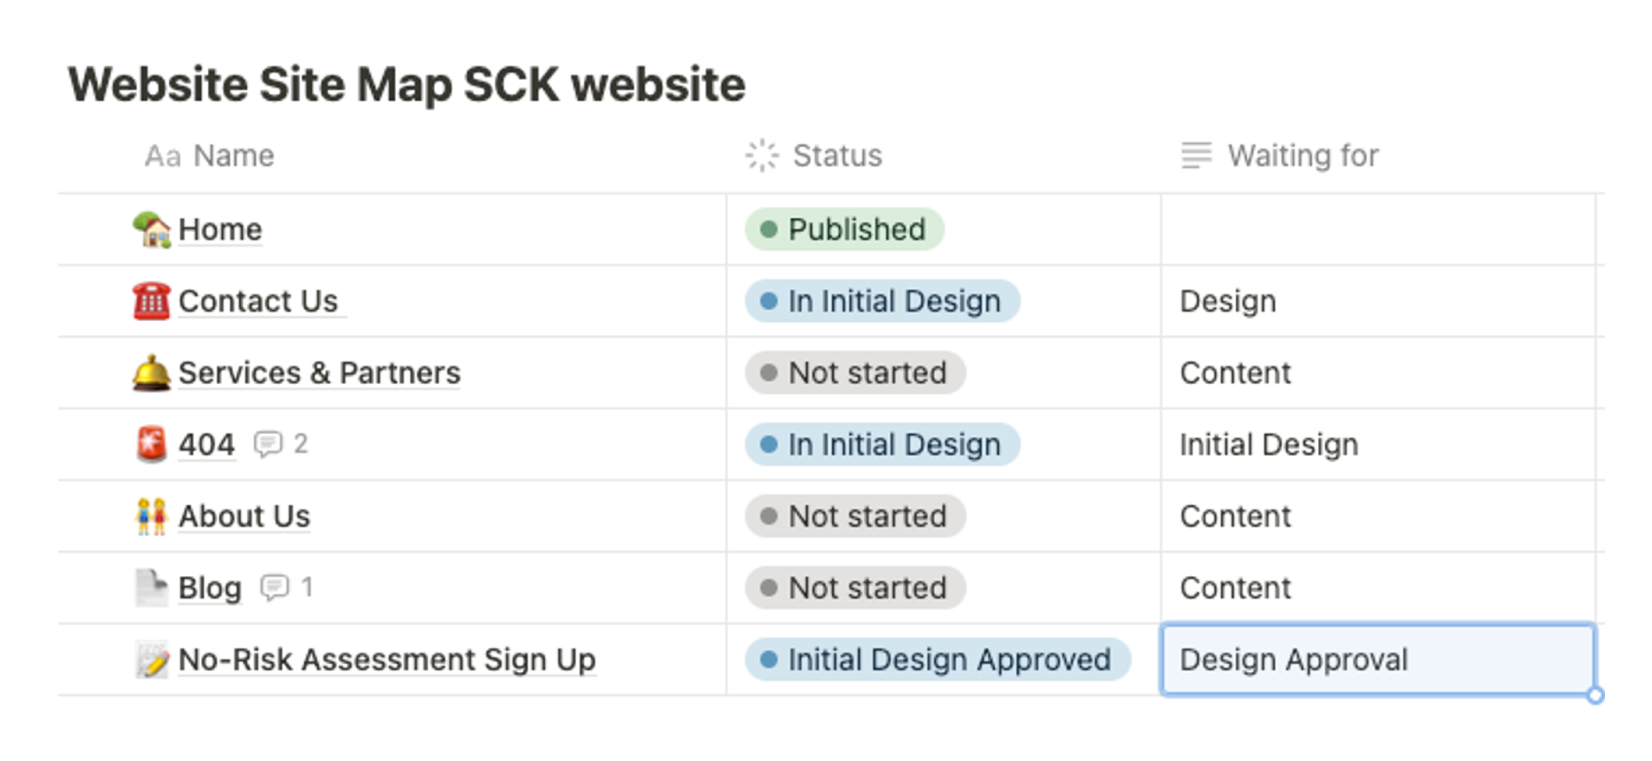Open the Not started status for About Us
The height and width of the screenshot is (761, 1652).
[855, 516]
